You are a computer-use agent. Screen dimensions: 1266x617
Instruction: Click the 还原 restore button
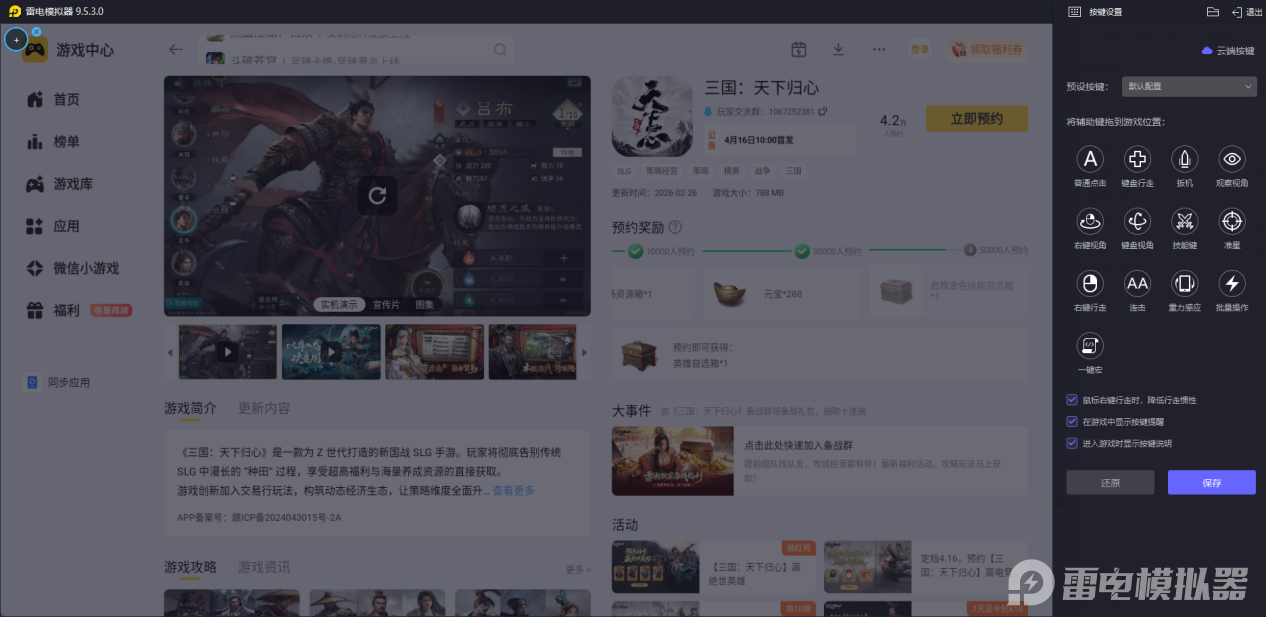pos(1110,483)
